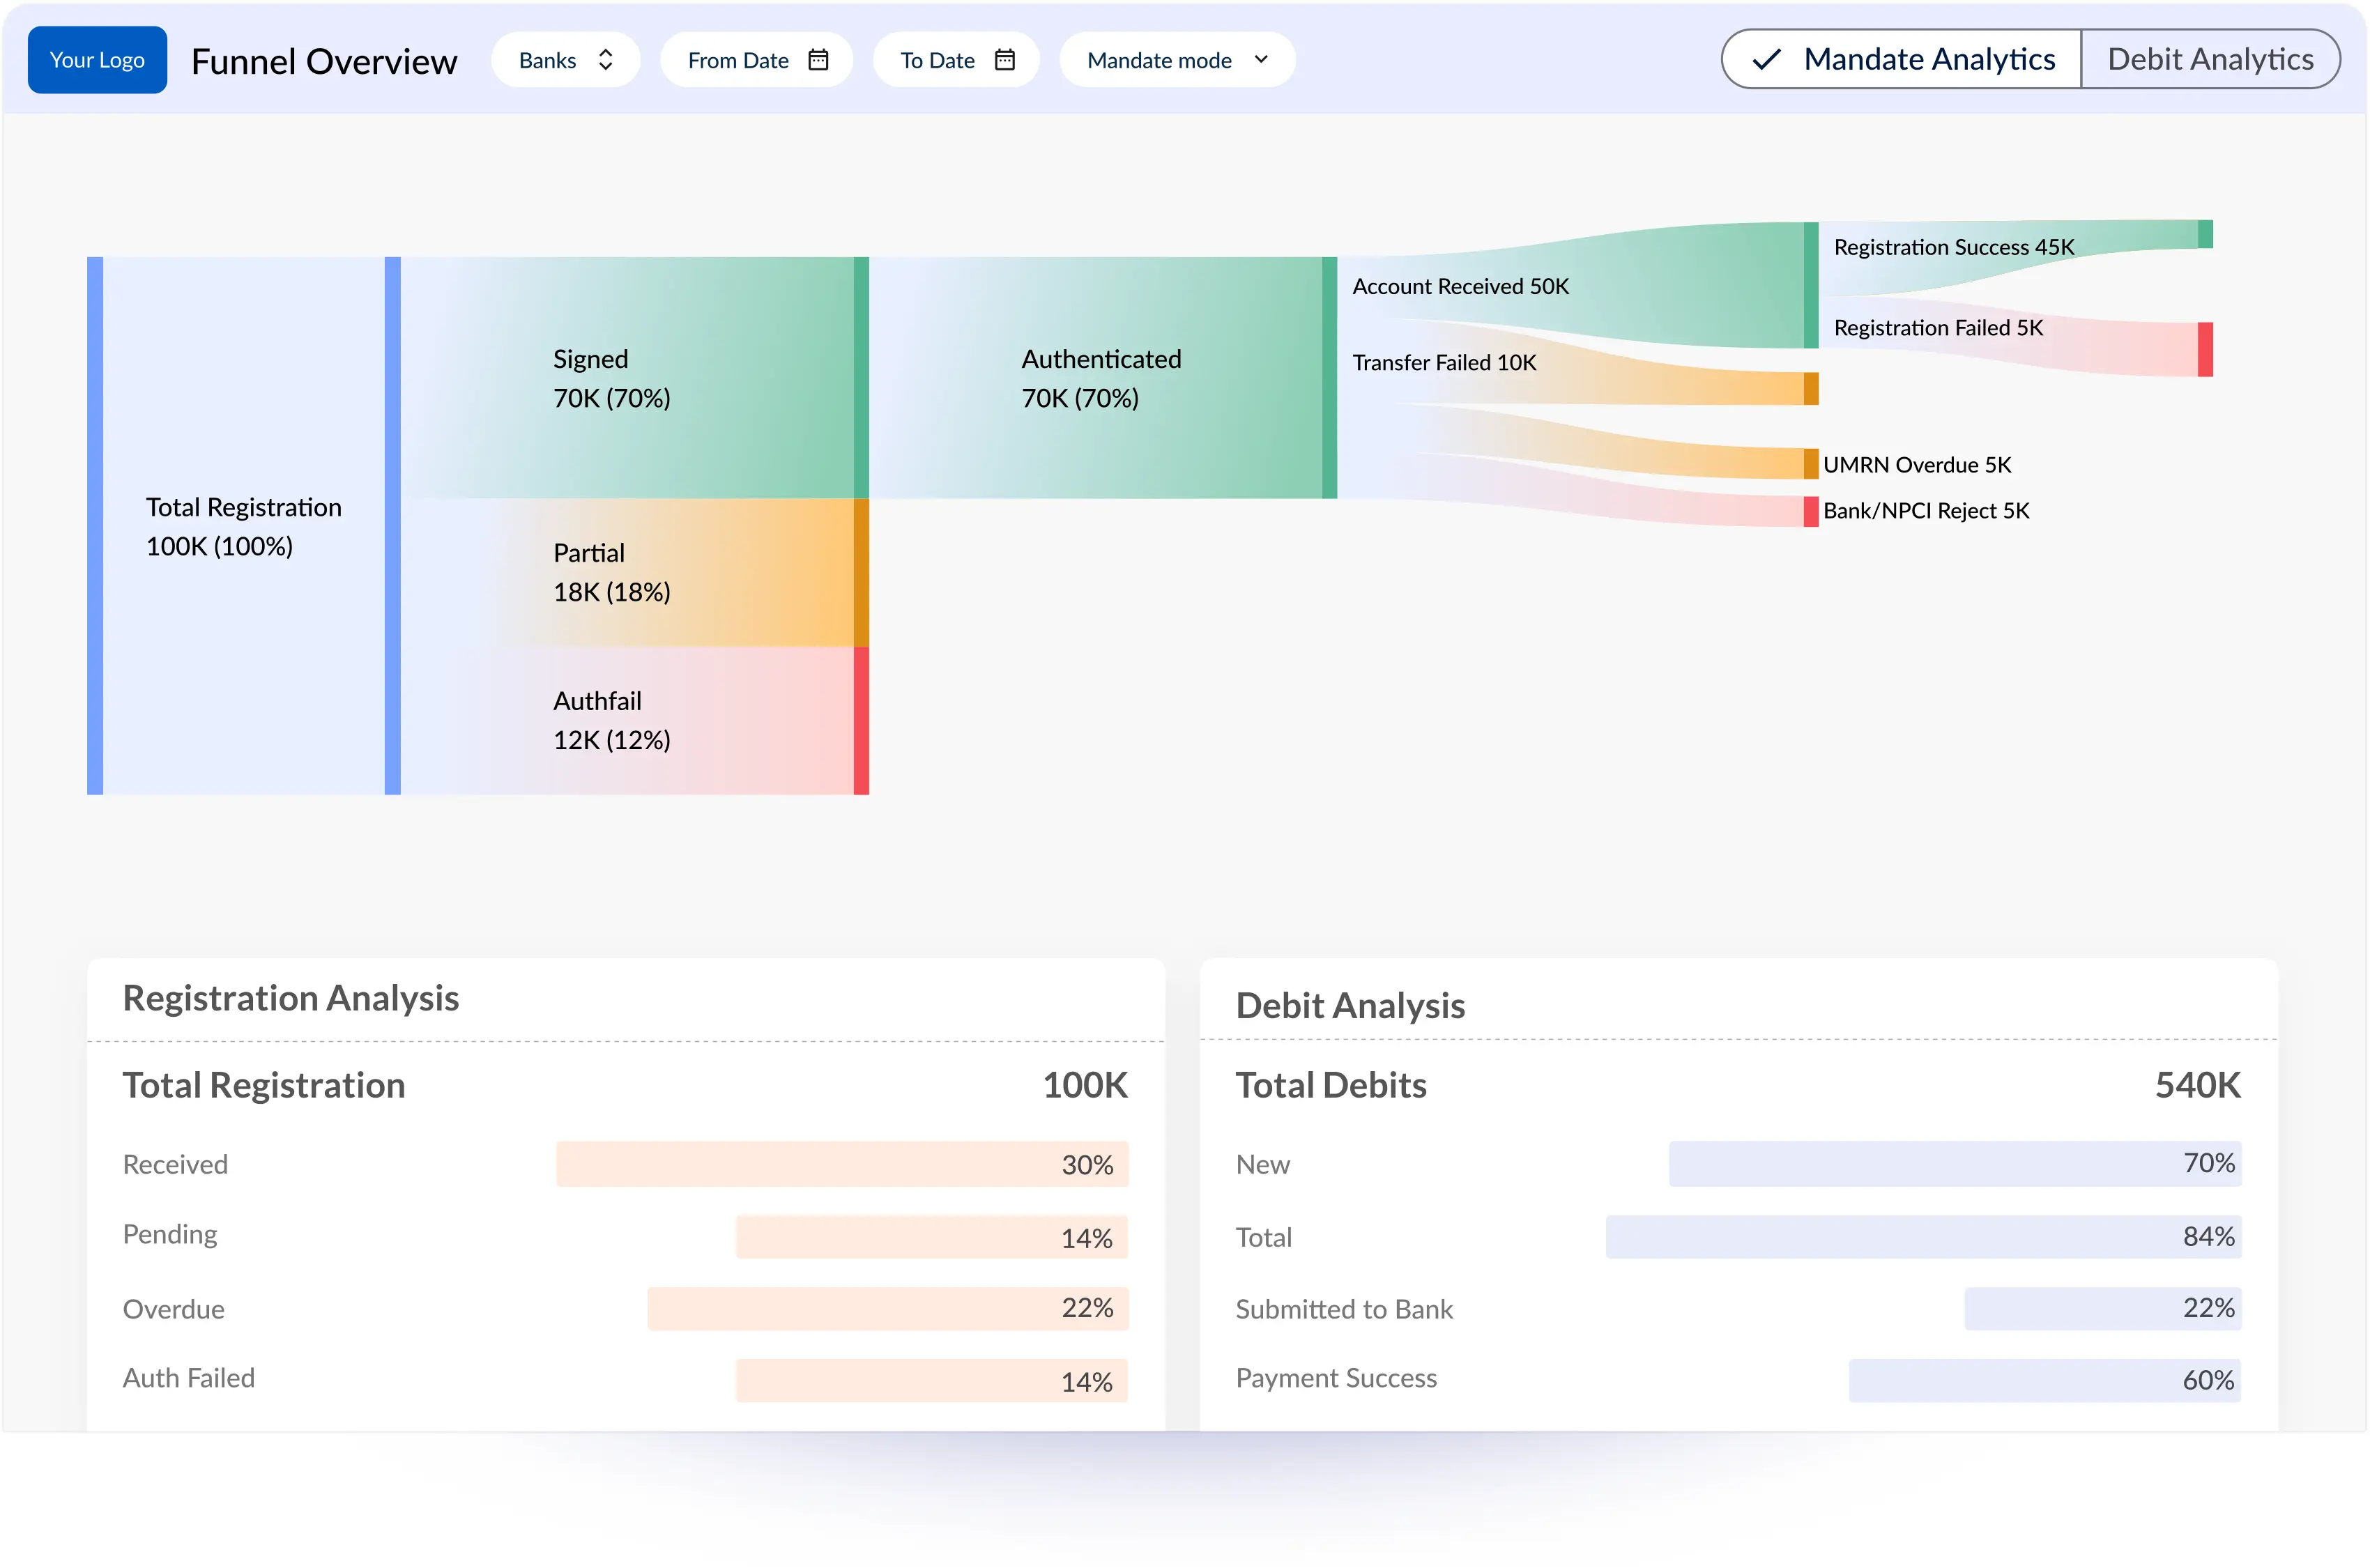The height and width of the screenshot is (1568, 2370).
Task: Open the Banks dropdown filter
Action: pyautogui.click(x=564, y=59)
